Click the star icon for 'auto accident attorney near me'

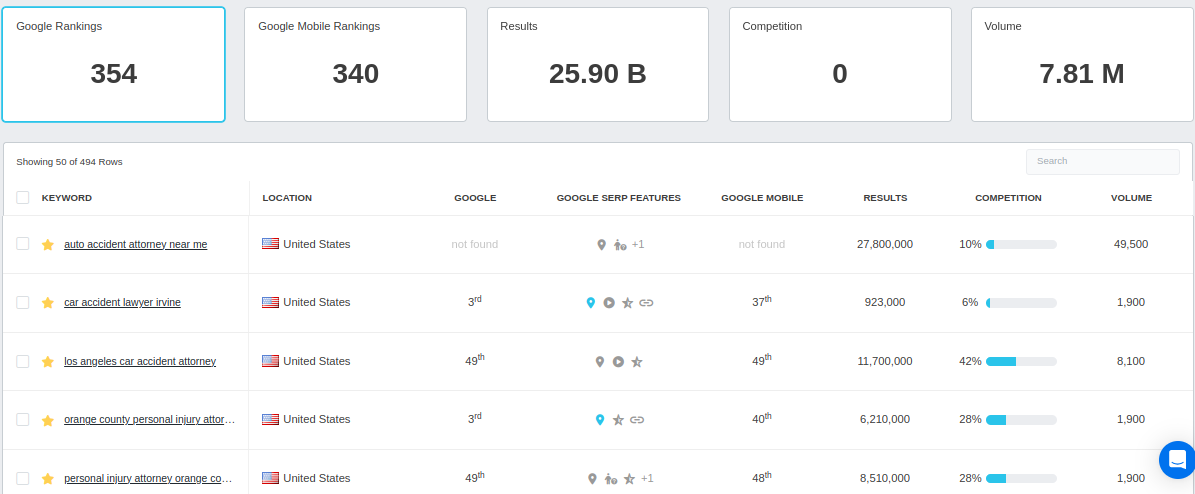click(47, 244)
